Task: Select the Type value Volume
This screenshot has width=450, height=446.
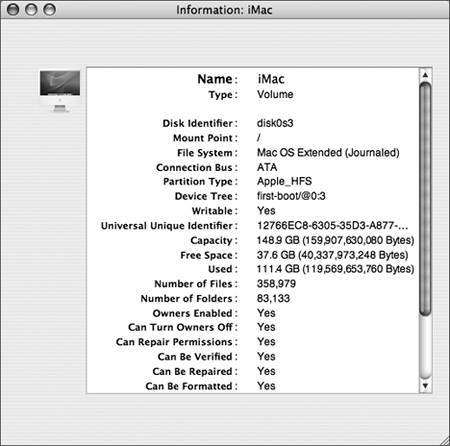Action: click(x=275, y=94)
